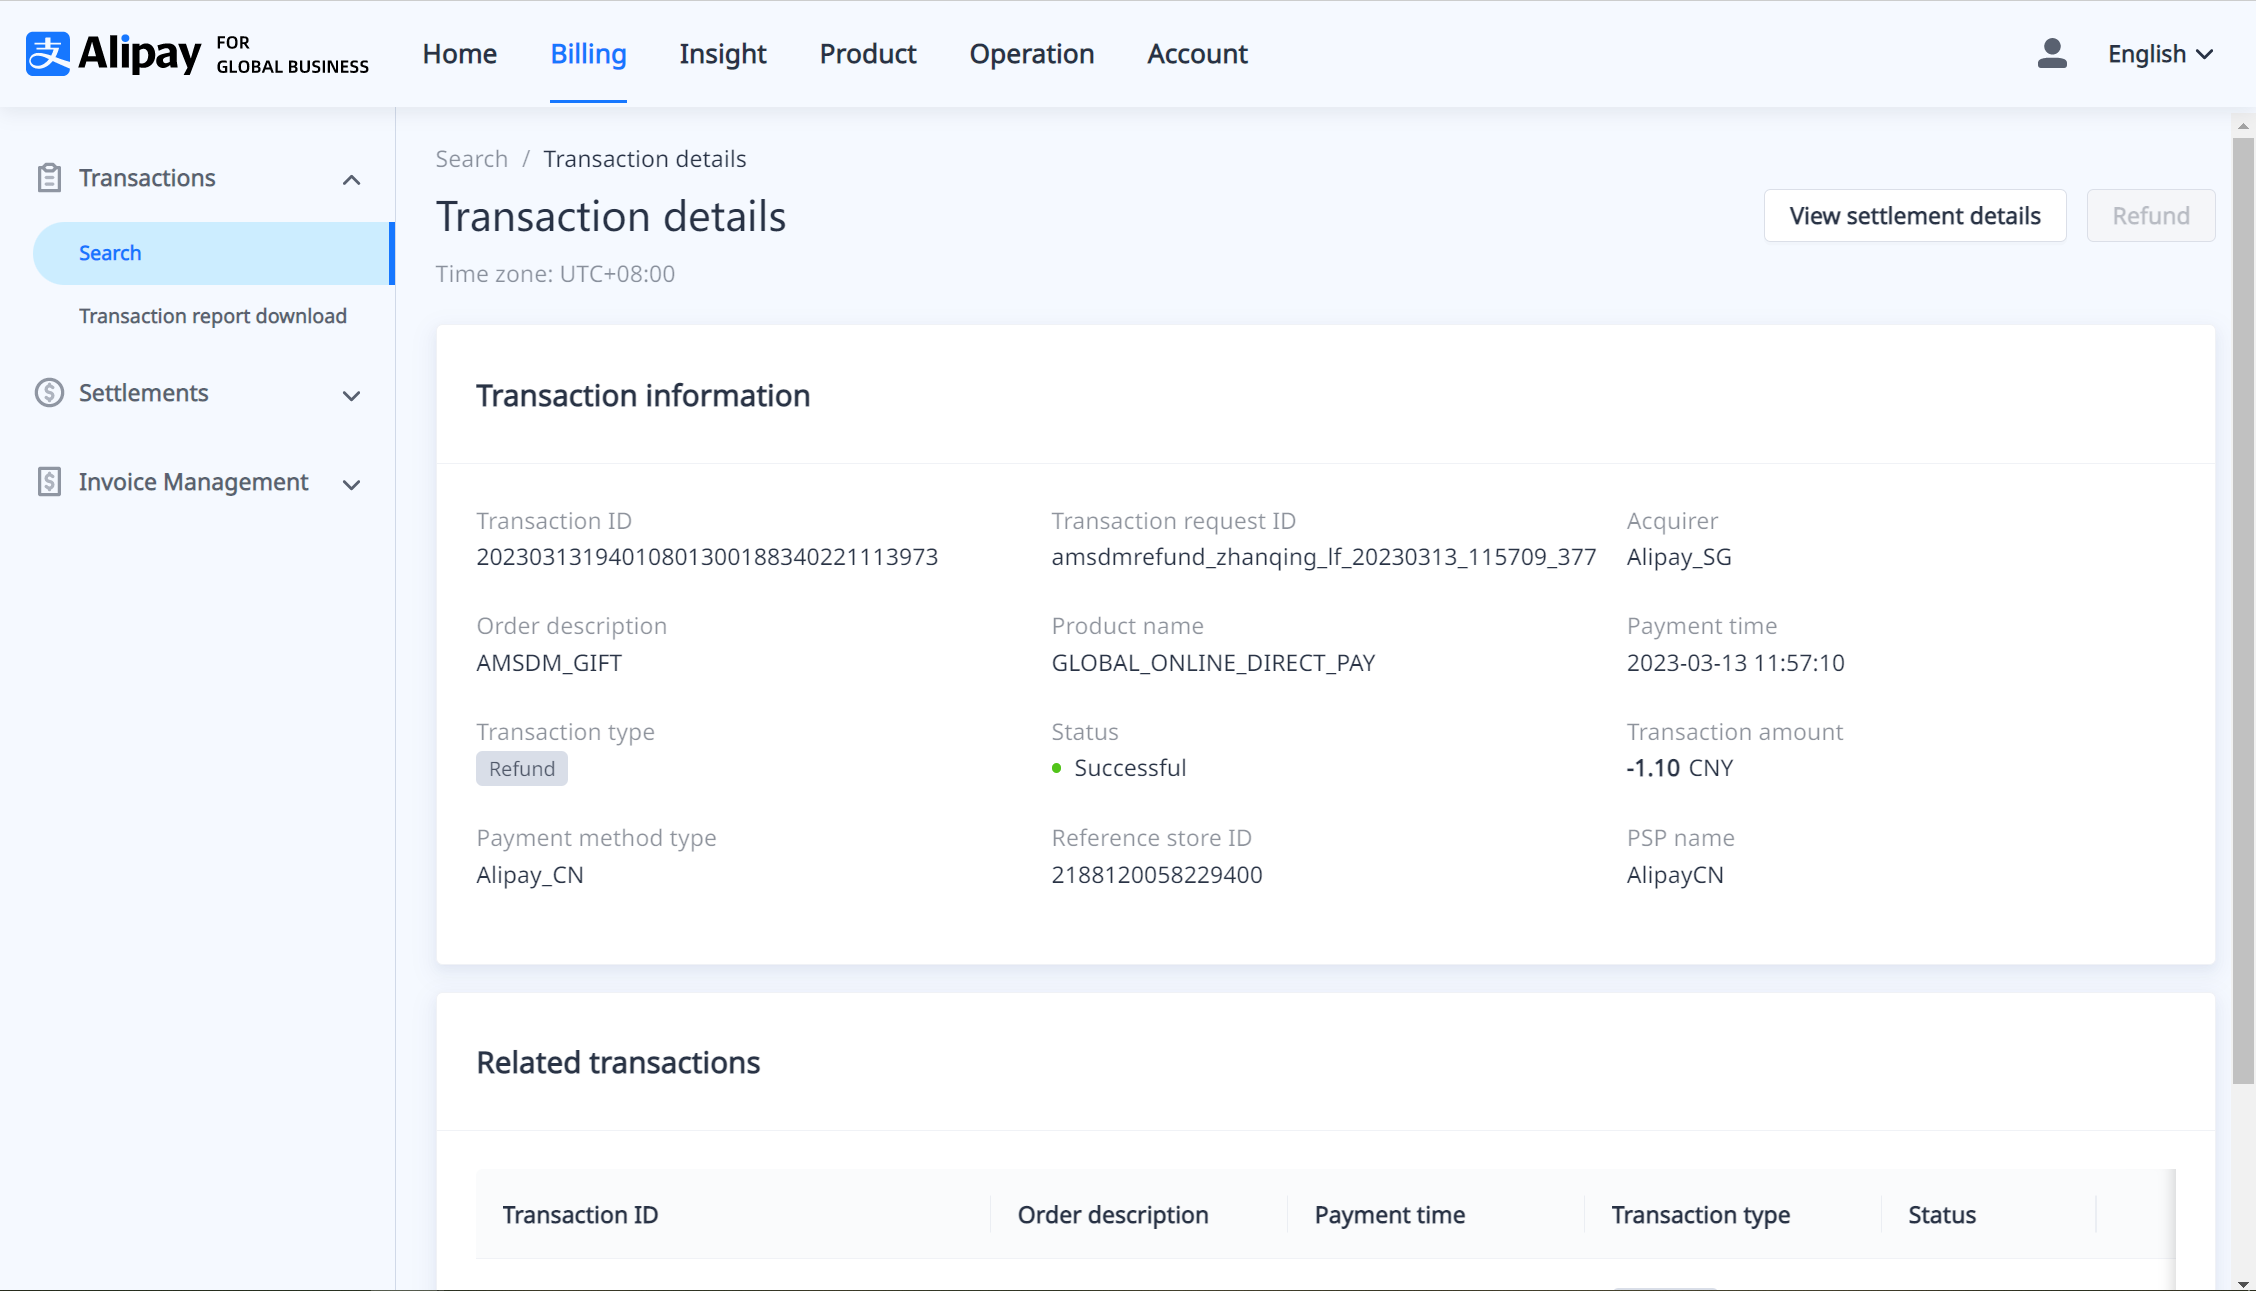Click the scrollbar up arrow
This screenshot has width=2256, height=1291.
click(x=2243, y=126)
